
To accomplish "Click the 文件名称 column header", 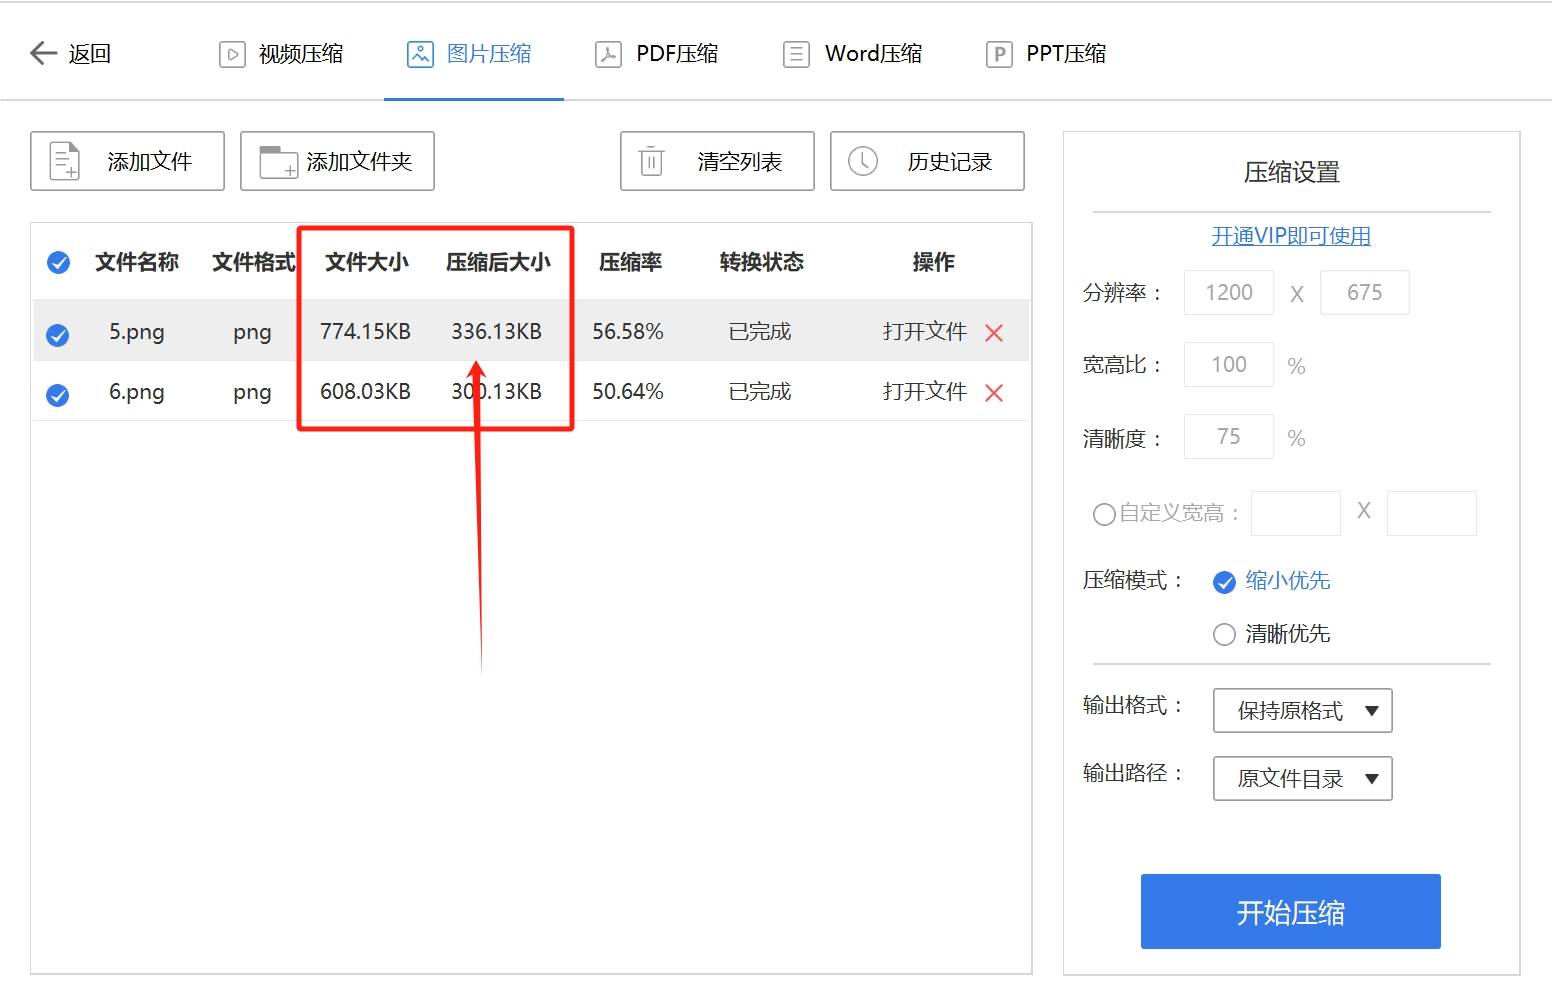I will pos(137,262).
